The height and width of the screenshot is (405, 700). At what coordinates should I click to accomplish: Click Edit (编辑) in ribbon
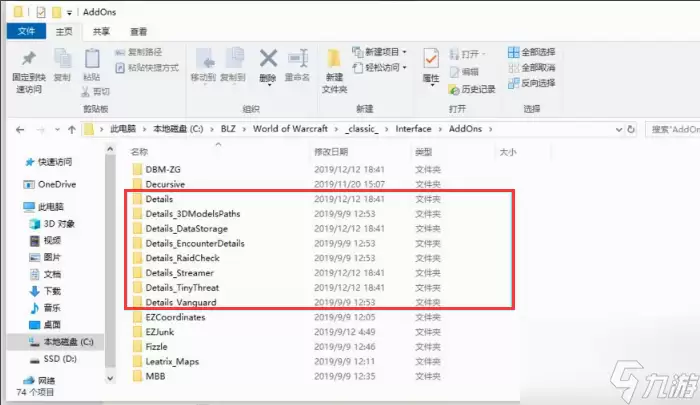(464, 71)
